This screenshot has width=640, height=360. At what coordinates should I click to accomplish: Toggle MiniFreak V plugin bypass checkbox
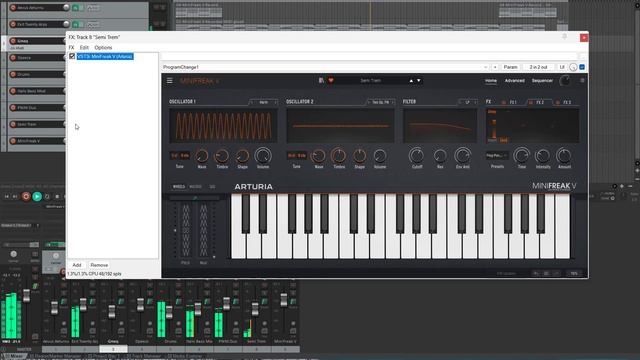pos(72,56)
